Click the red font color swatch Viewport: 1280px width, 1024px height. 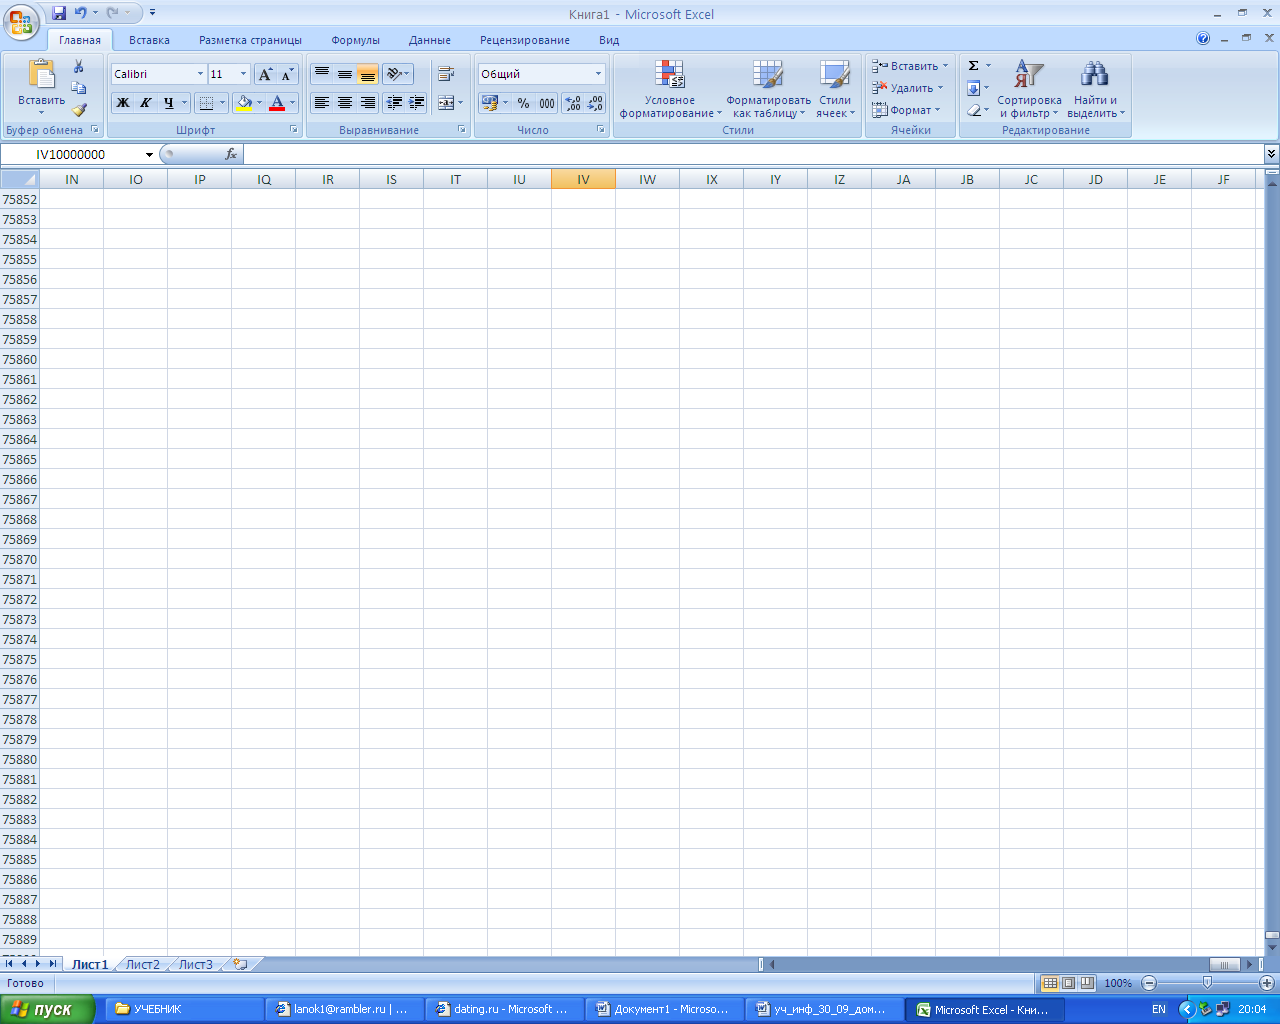tap(277, 103)
